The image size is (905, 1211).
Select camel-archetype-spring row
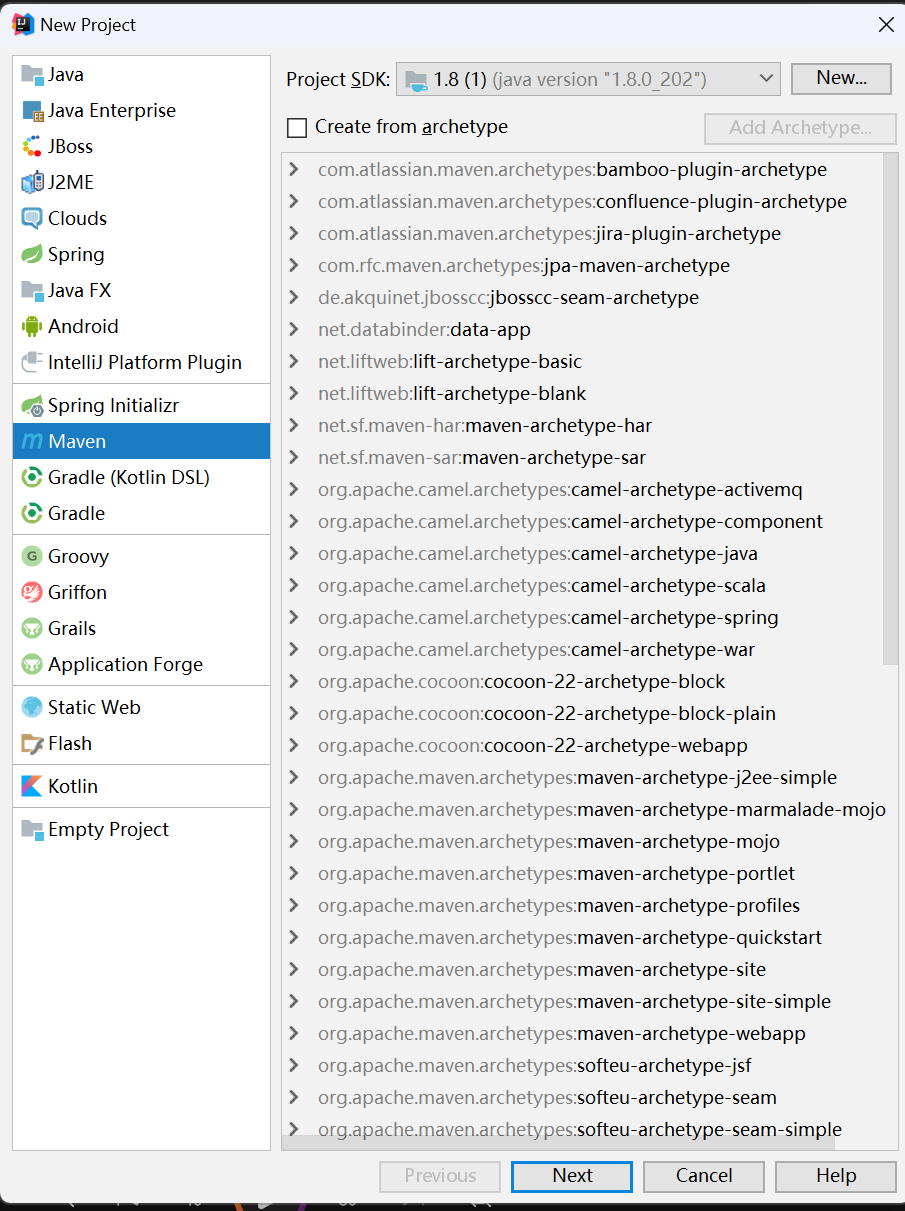[582, 618]
